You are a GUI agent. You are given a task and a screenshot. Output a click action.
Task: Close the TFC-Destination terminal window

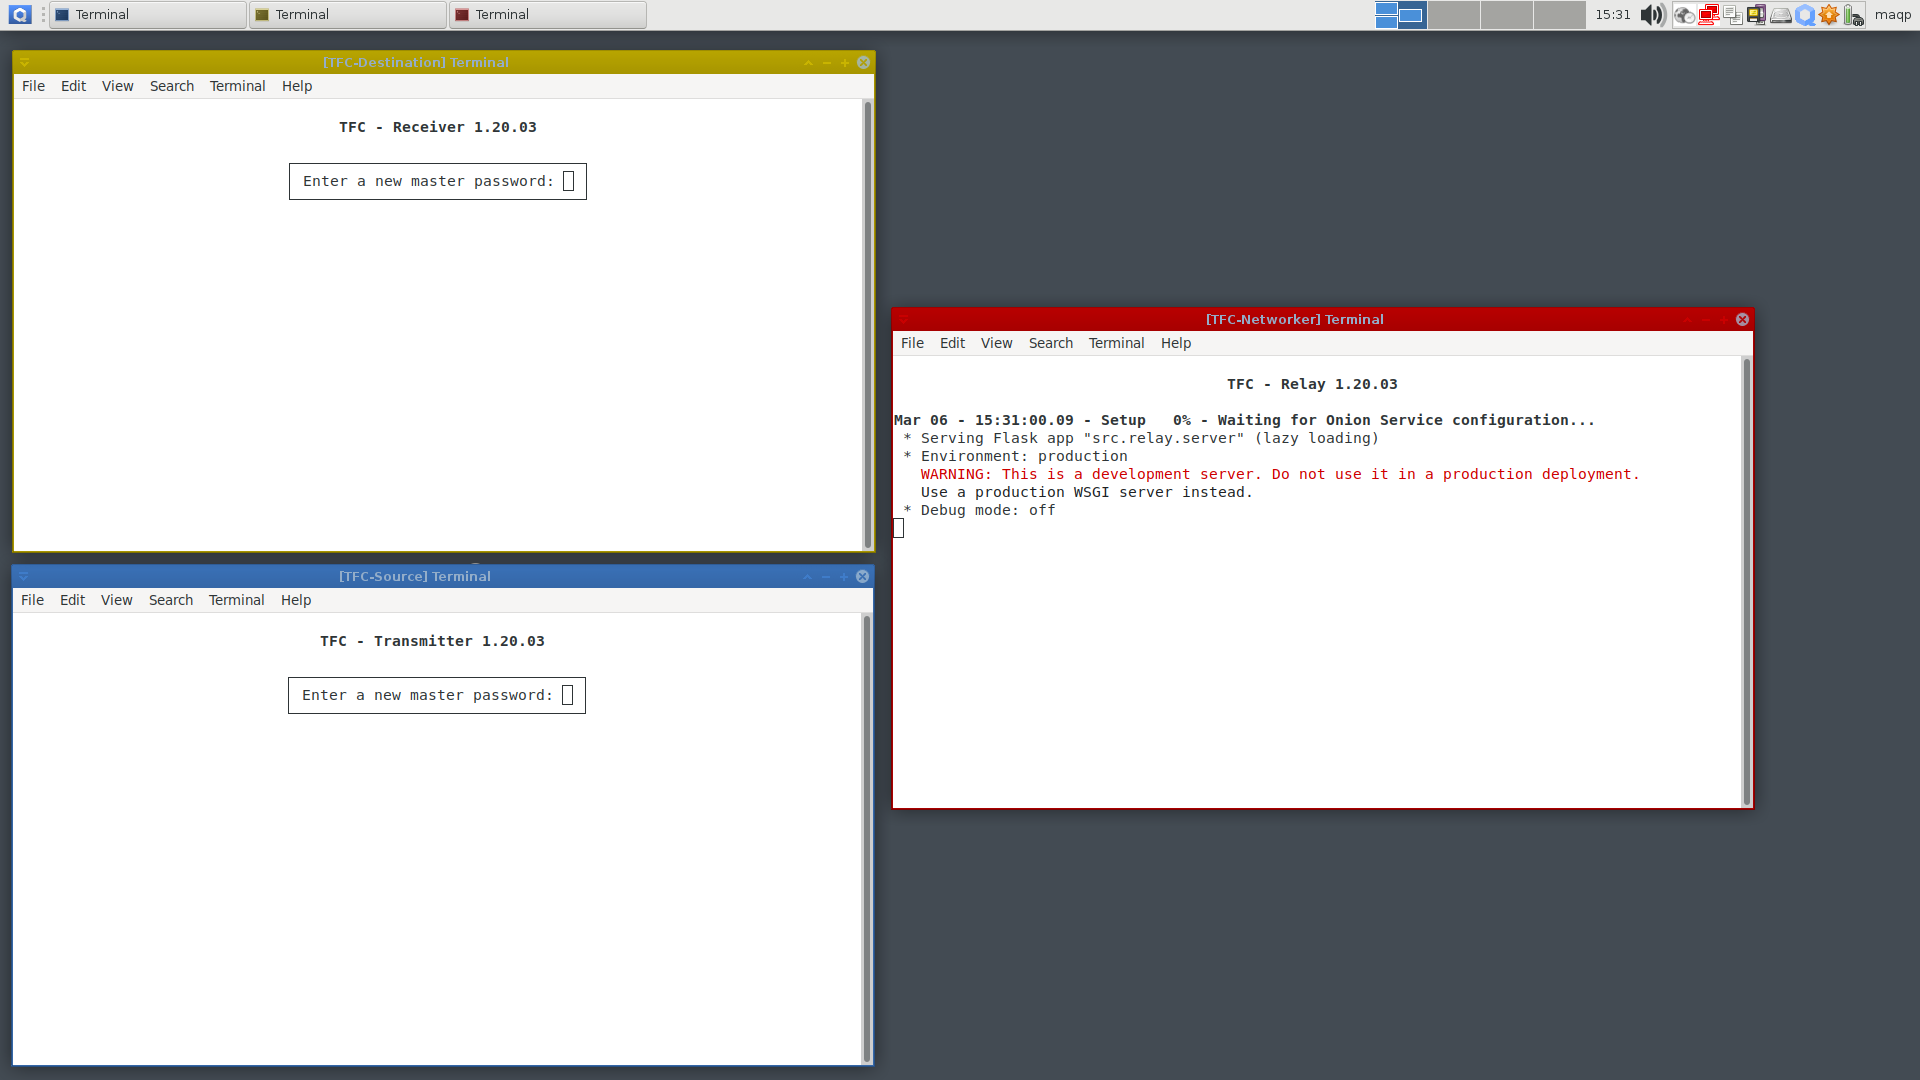point(863,63)
